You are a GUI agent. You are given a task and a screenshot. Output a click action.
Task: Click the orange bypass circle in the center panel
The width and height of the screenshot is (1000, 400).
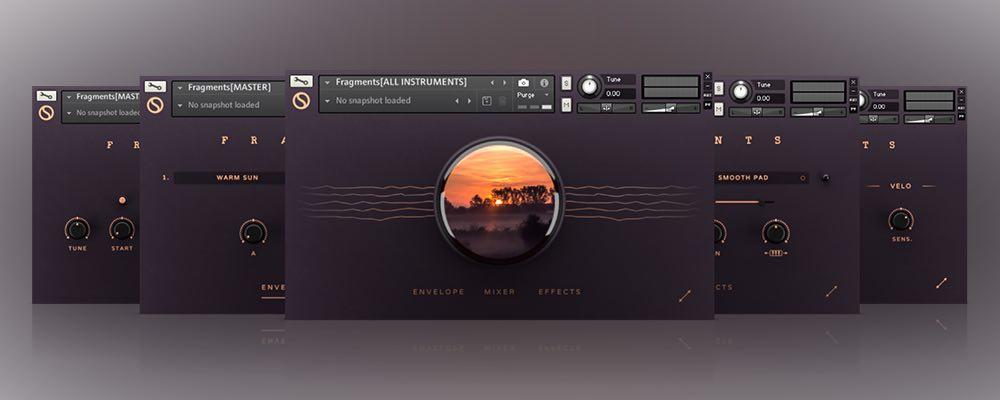[x=301, y=101]
